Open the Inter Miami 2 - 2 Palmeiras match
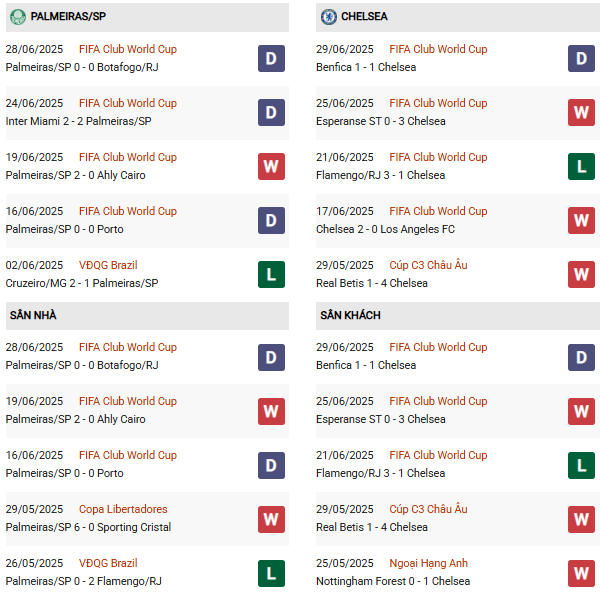This screenshot has width=600, height=594. pos(77,121)
